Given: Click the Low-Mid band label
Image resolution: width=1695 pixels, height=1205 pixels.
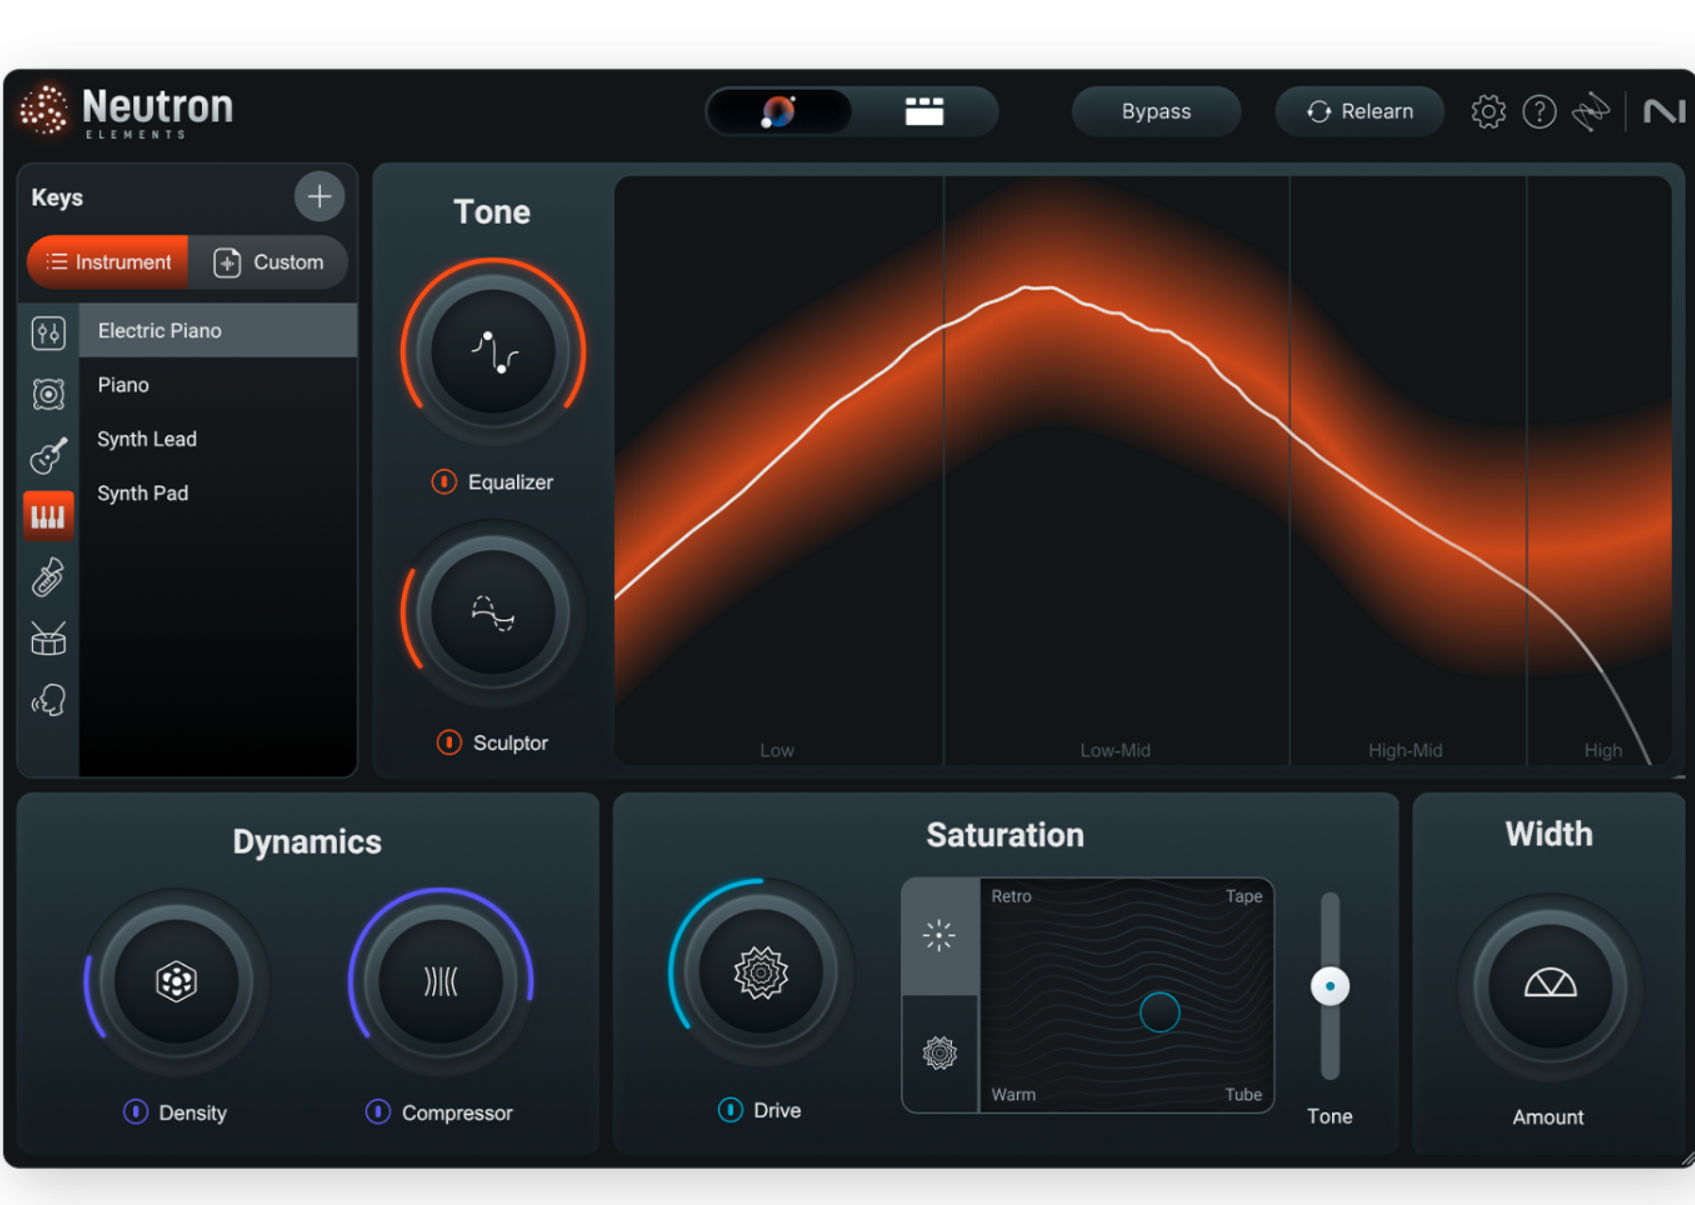Looking at the screenshot, I should [1115, 750].
